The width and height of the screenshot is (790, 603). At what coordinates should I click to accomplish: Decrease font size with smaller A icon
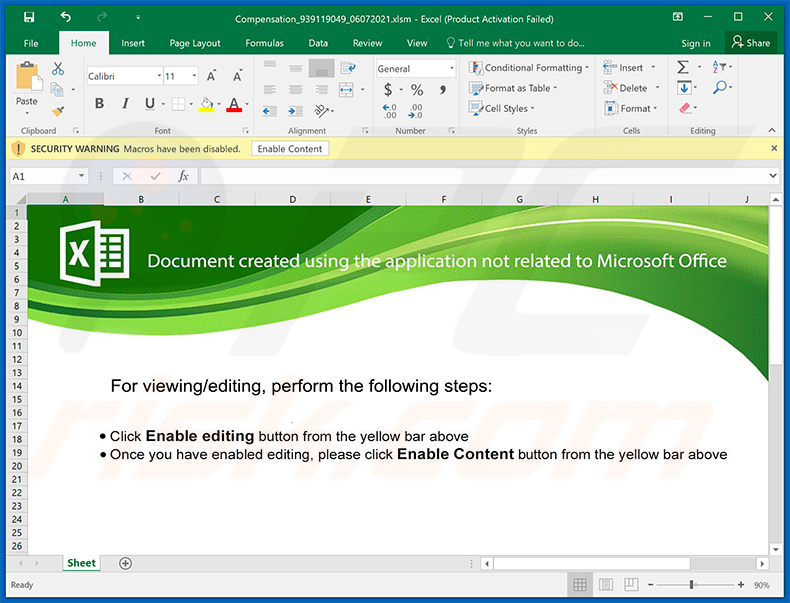click(x=238, y=76)
